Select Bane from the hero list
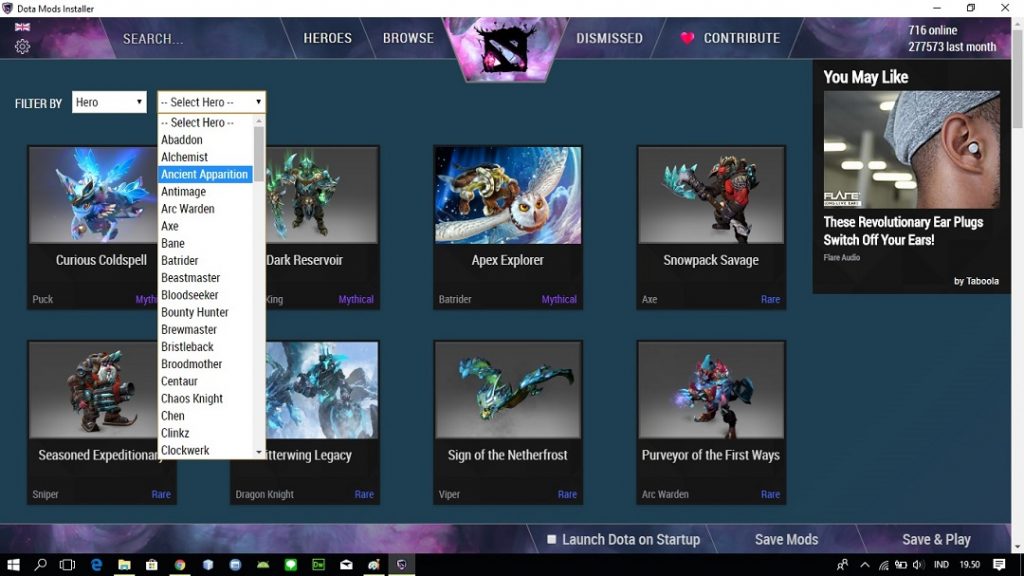 (x=205, y=243)
